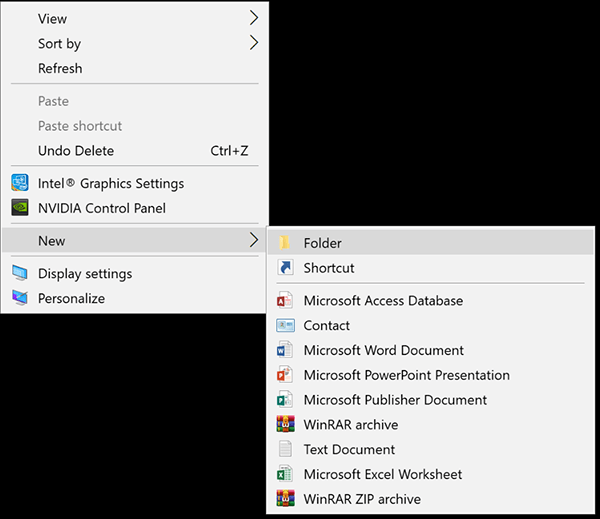
Task: Click the Contact card icon
Action: tap(285, 326)
